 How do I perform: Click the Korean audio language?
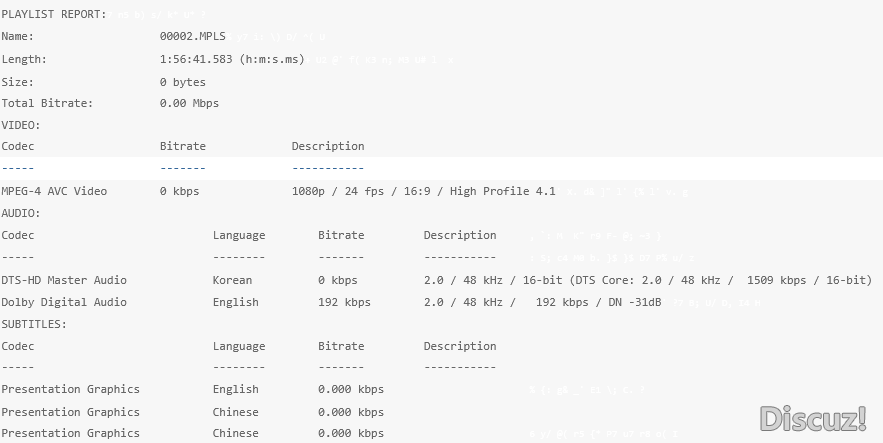click(x=232, y=280)
